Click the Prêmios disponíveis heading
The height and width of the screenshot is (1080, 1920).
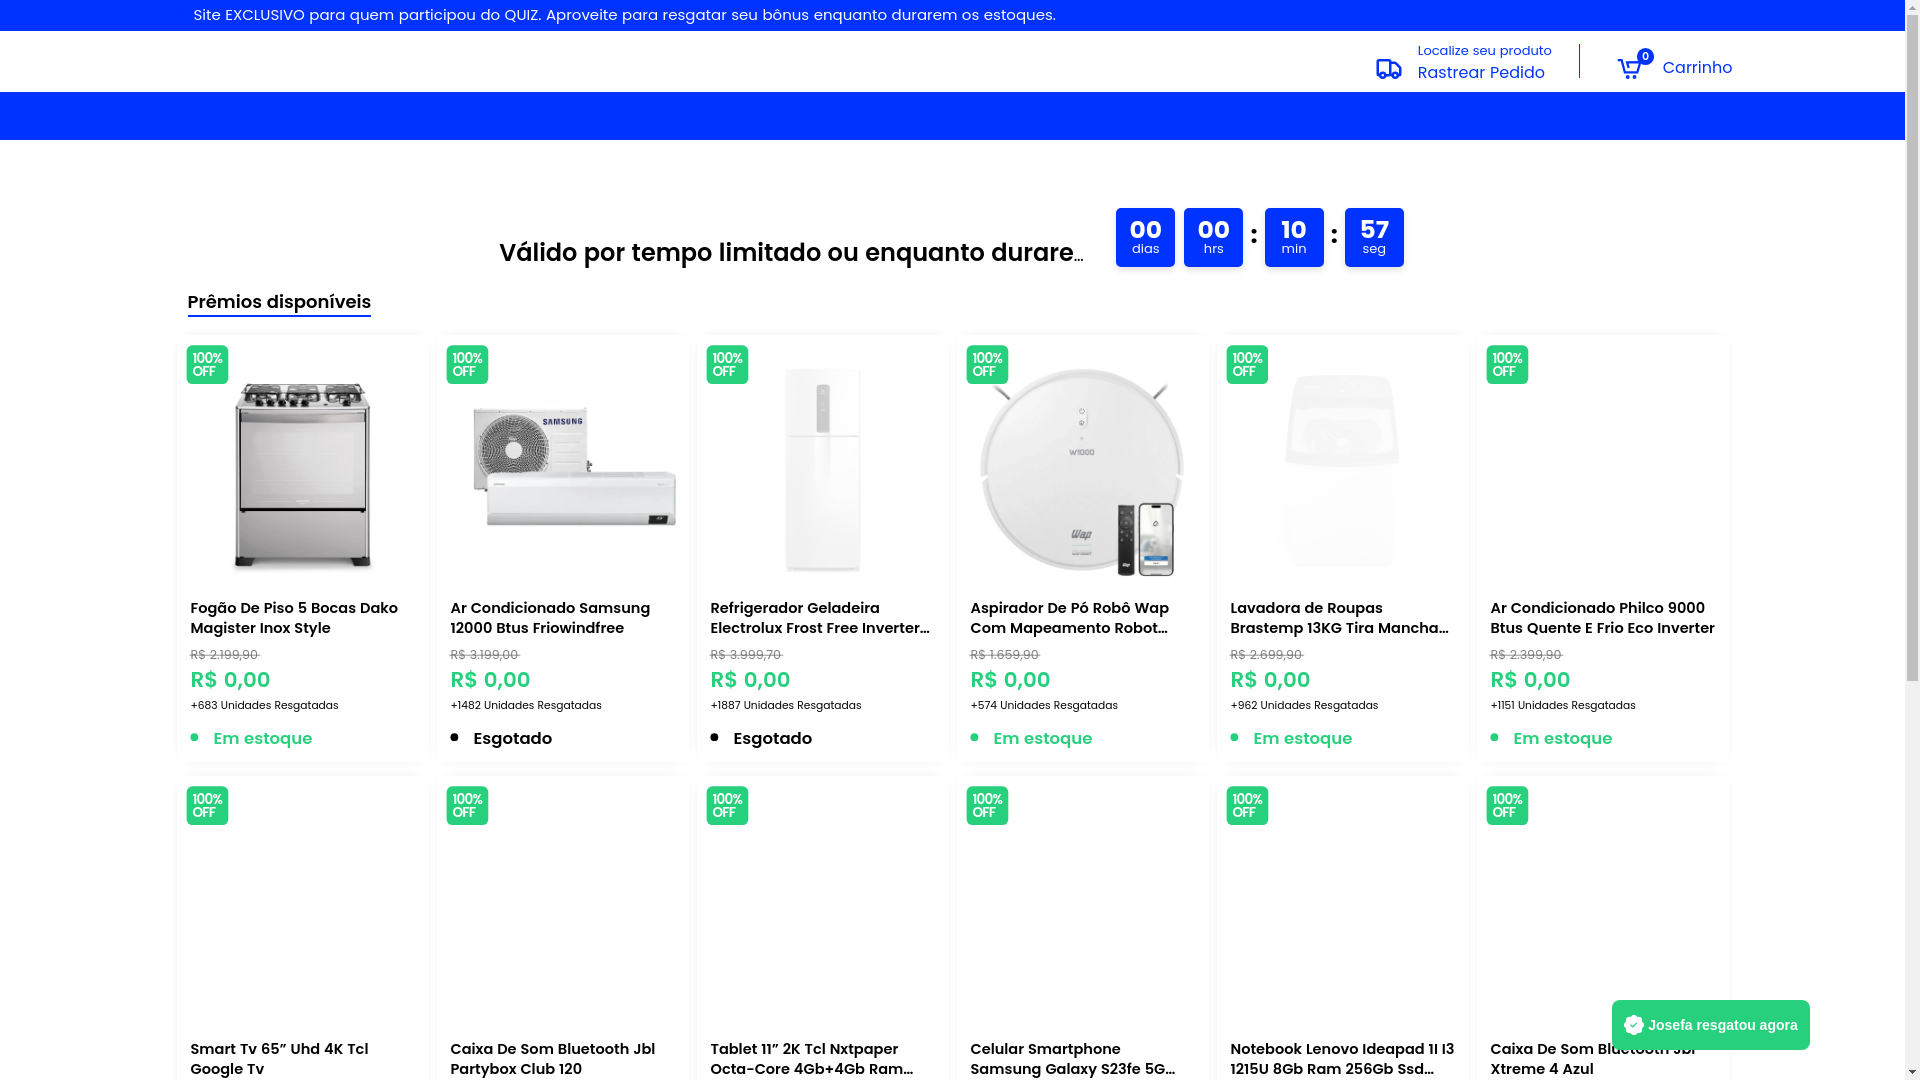tap(279, 302)
